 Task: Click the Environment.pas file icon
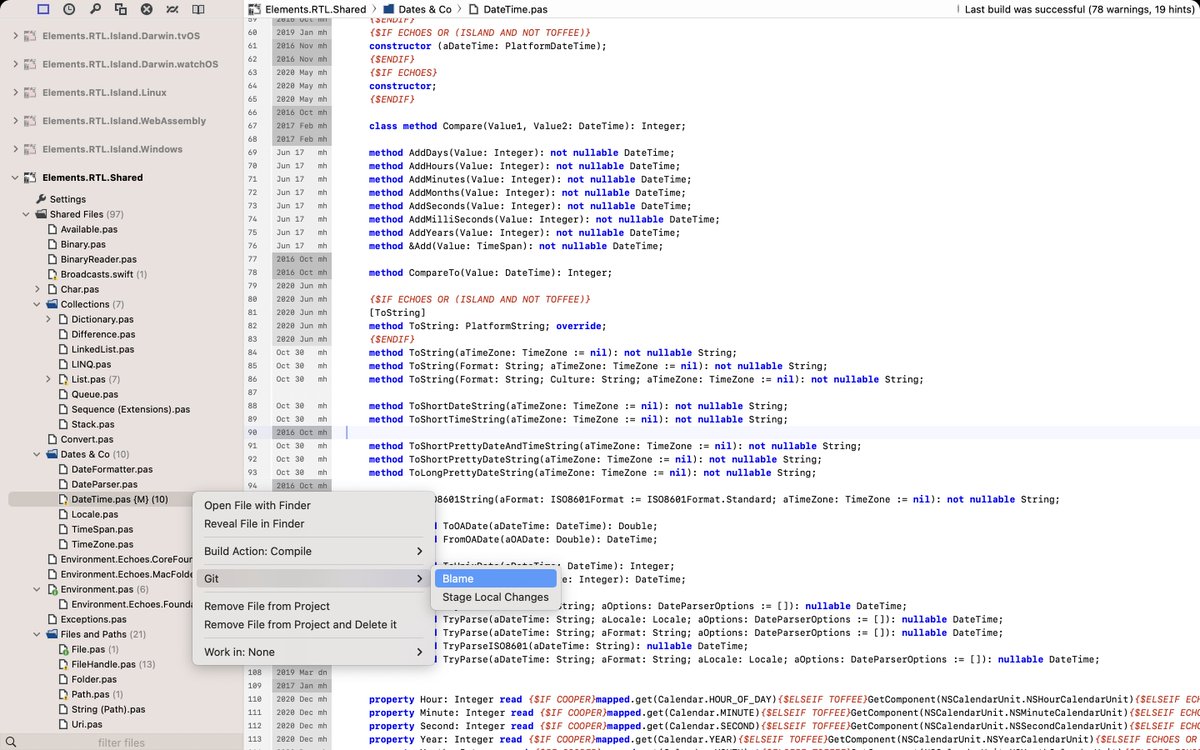click(52, 589)
